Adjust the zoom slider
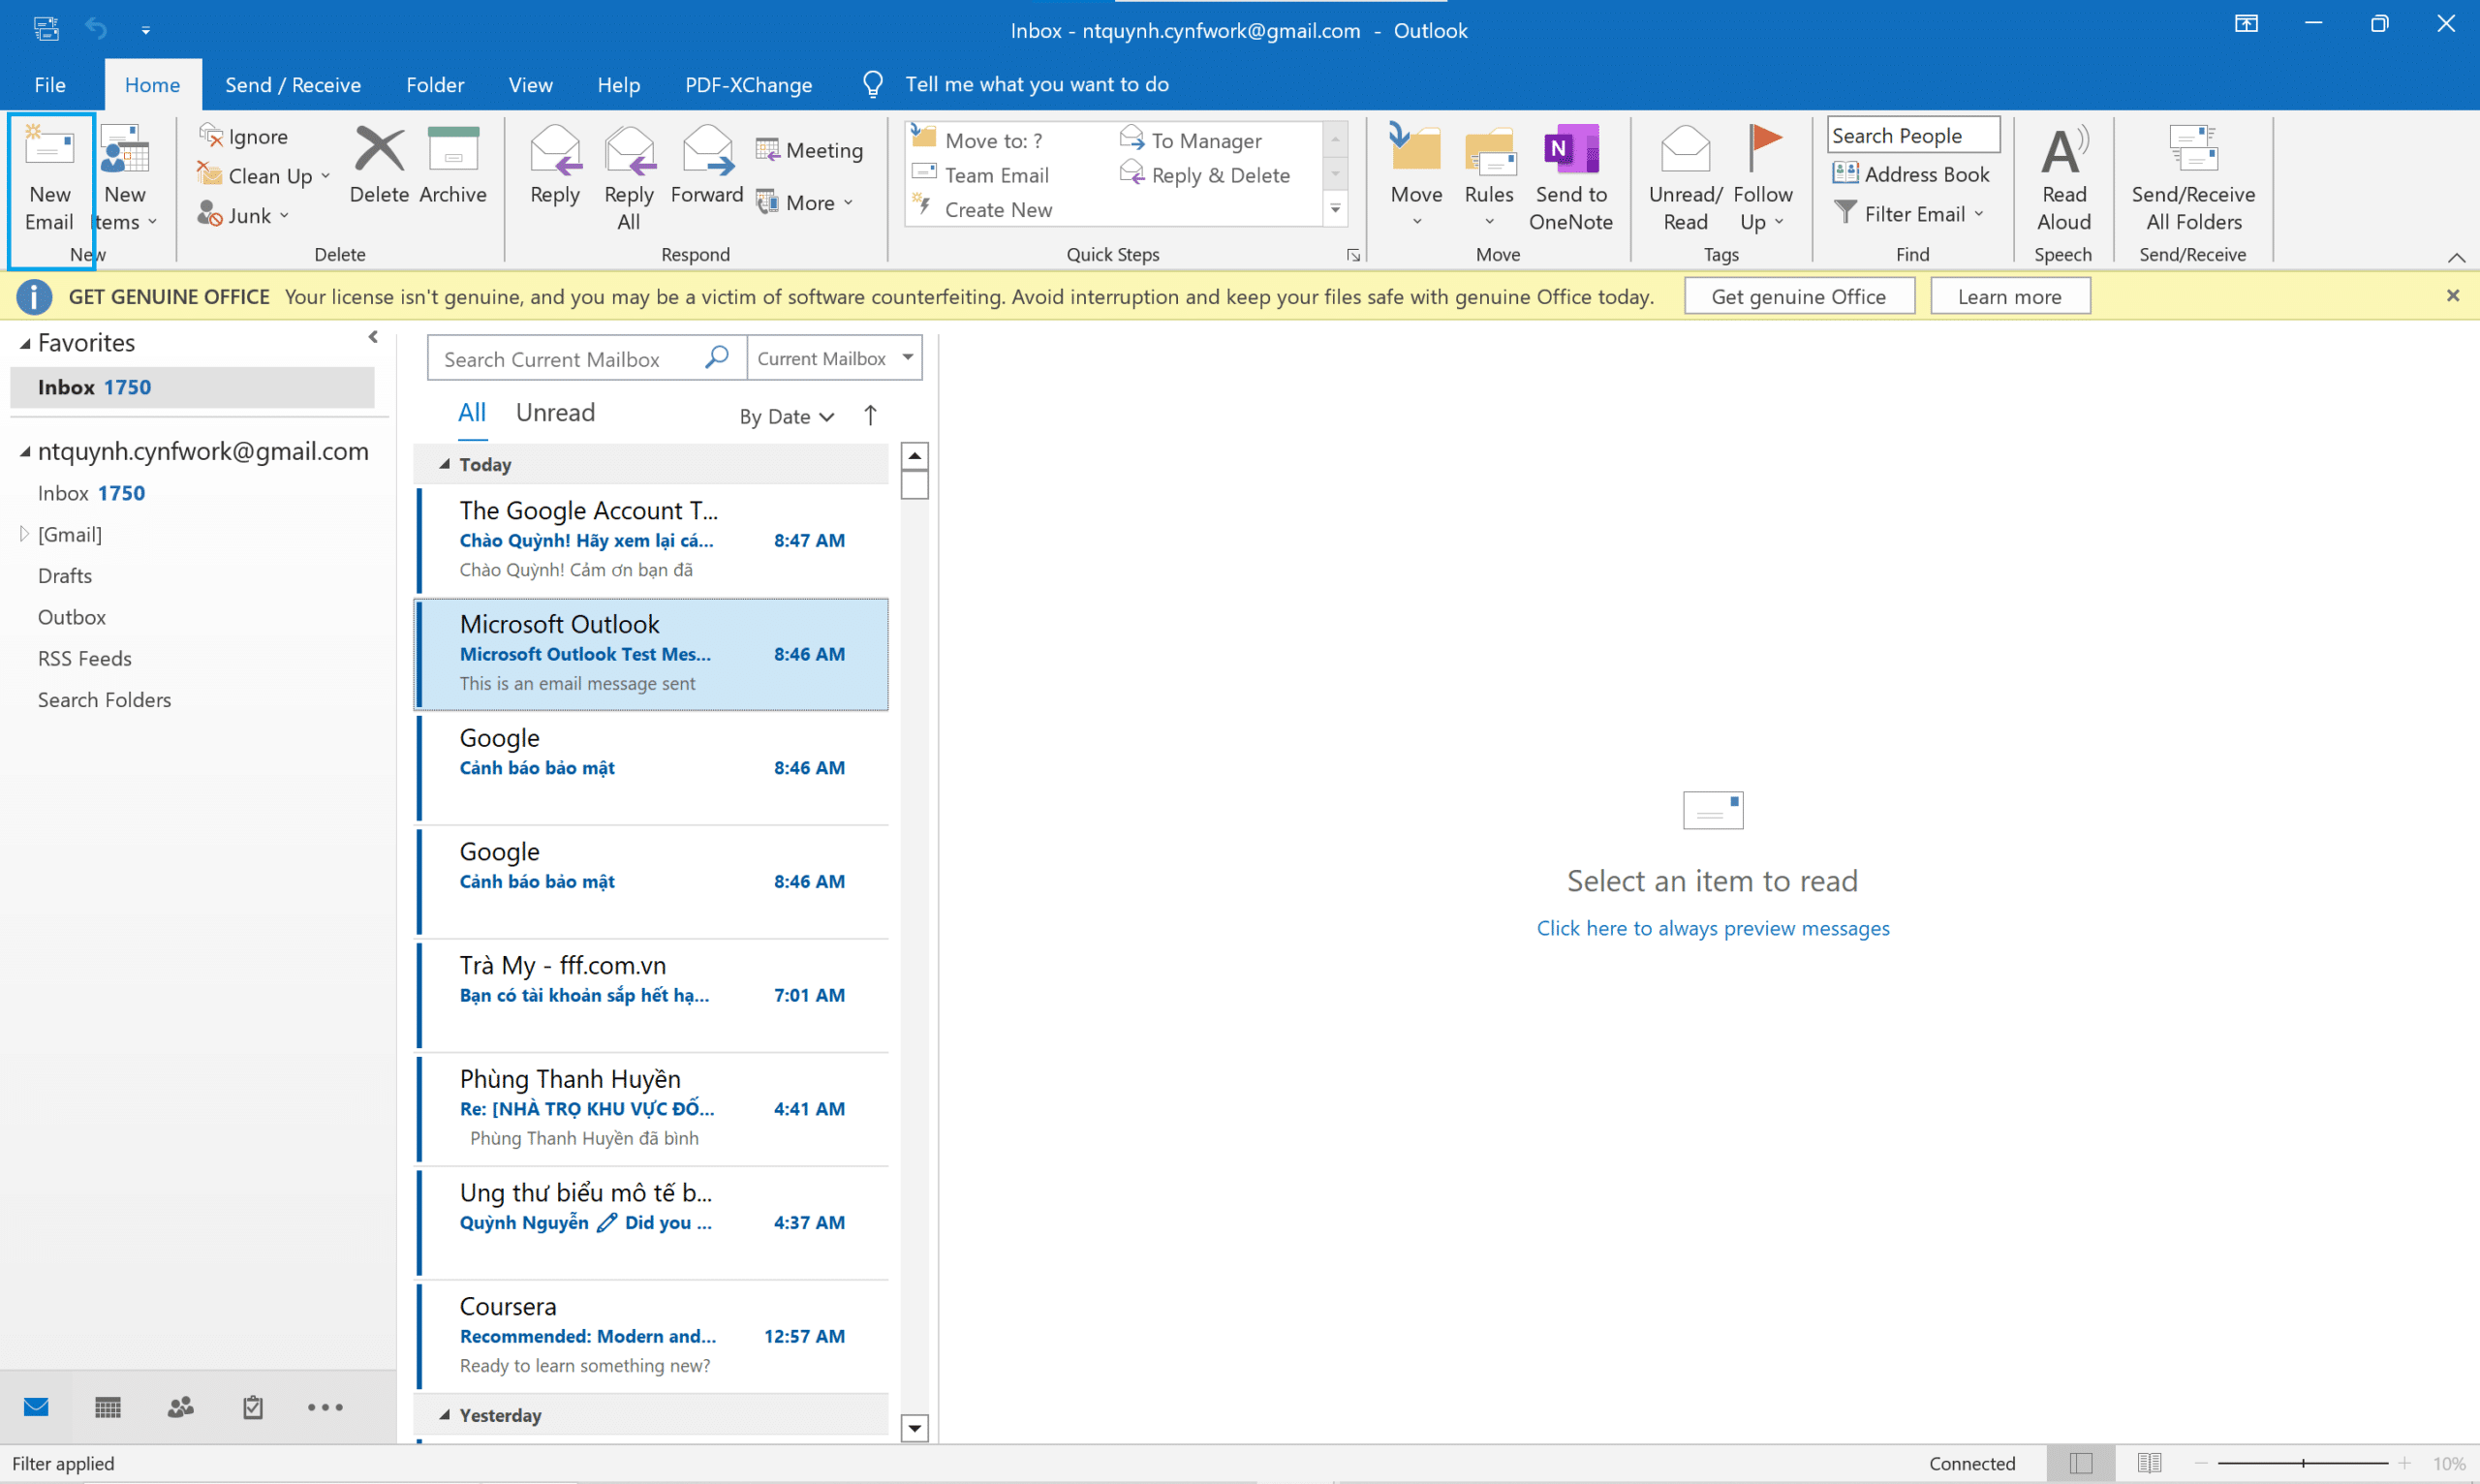 click(x=2302, y=1463)
